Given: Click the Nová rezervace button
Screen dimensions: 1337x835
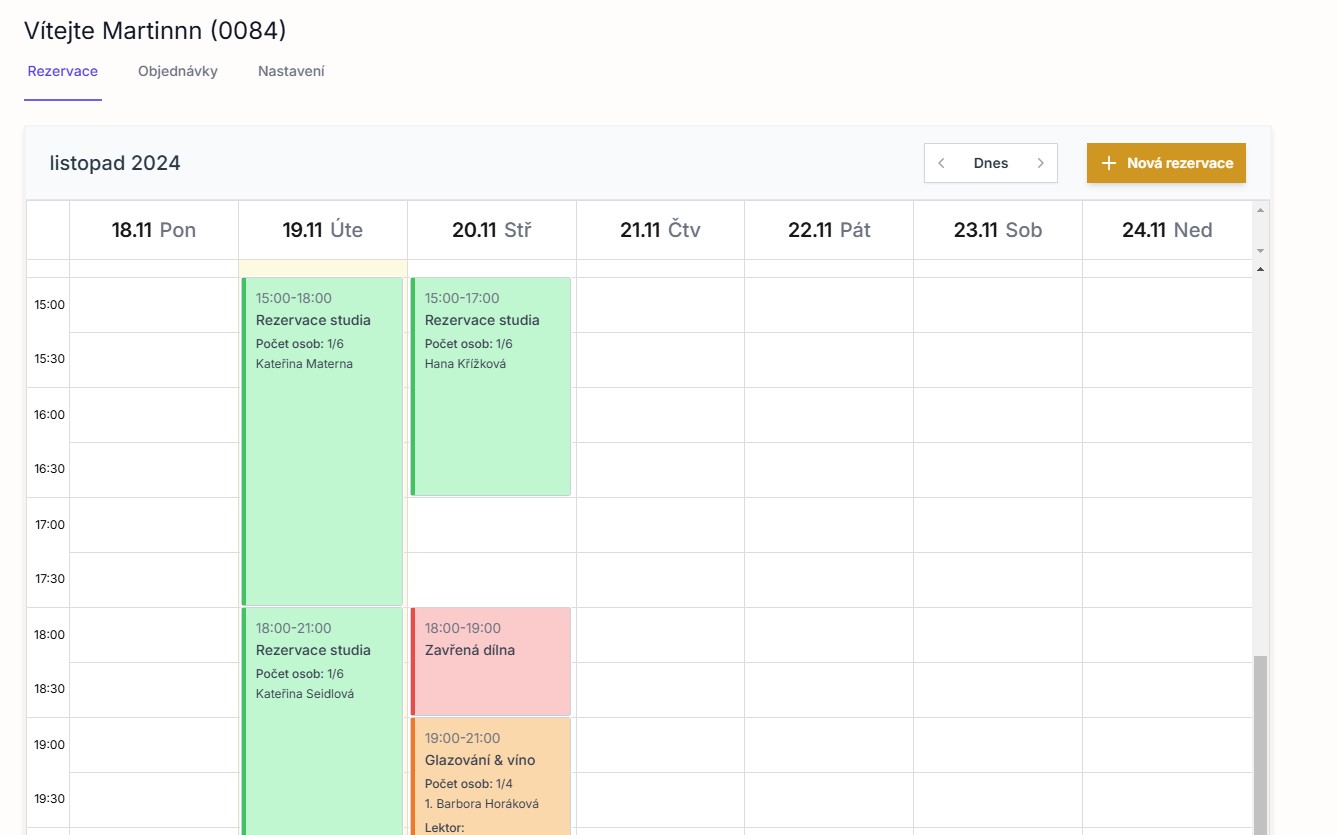Looking at the screenshot, I should pyautogui.click(x=1166, y=163).
